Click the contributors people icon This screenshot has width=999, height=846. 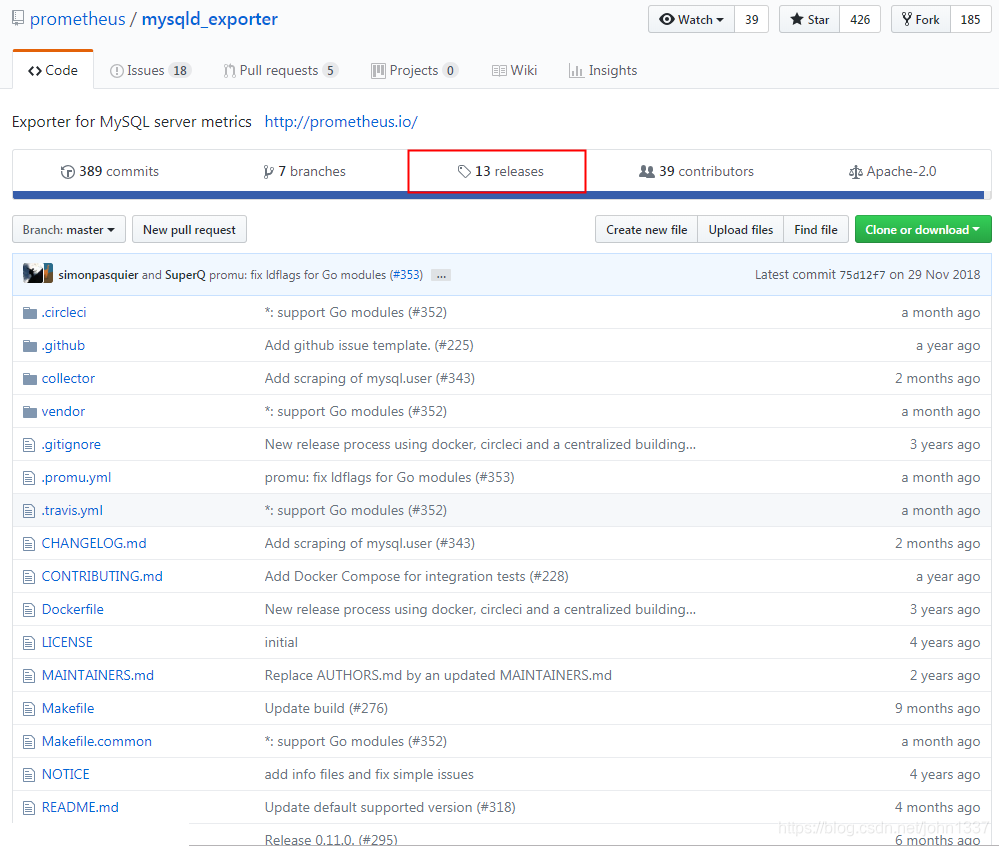647,171
